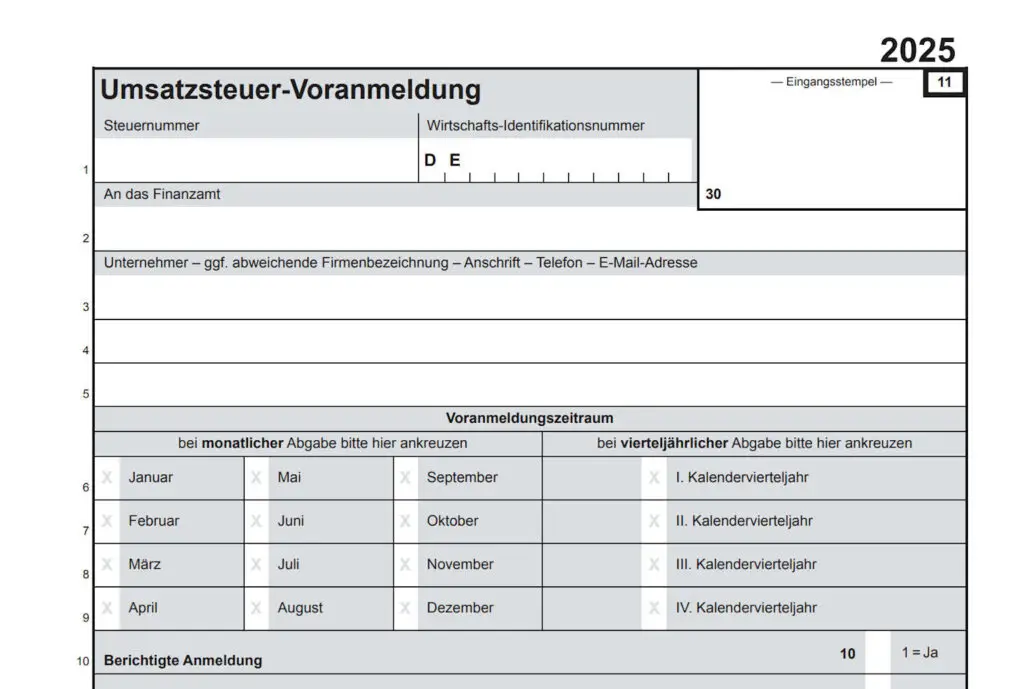Check the Mai month box

point(257,478)
